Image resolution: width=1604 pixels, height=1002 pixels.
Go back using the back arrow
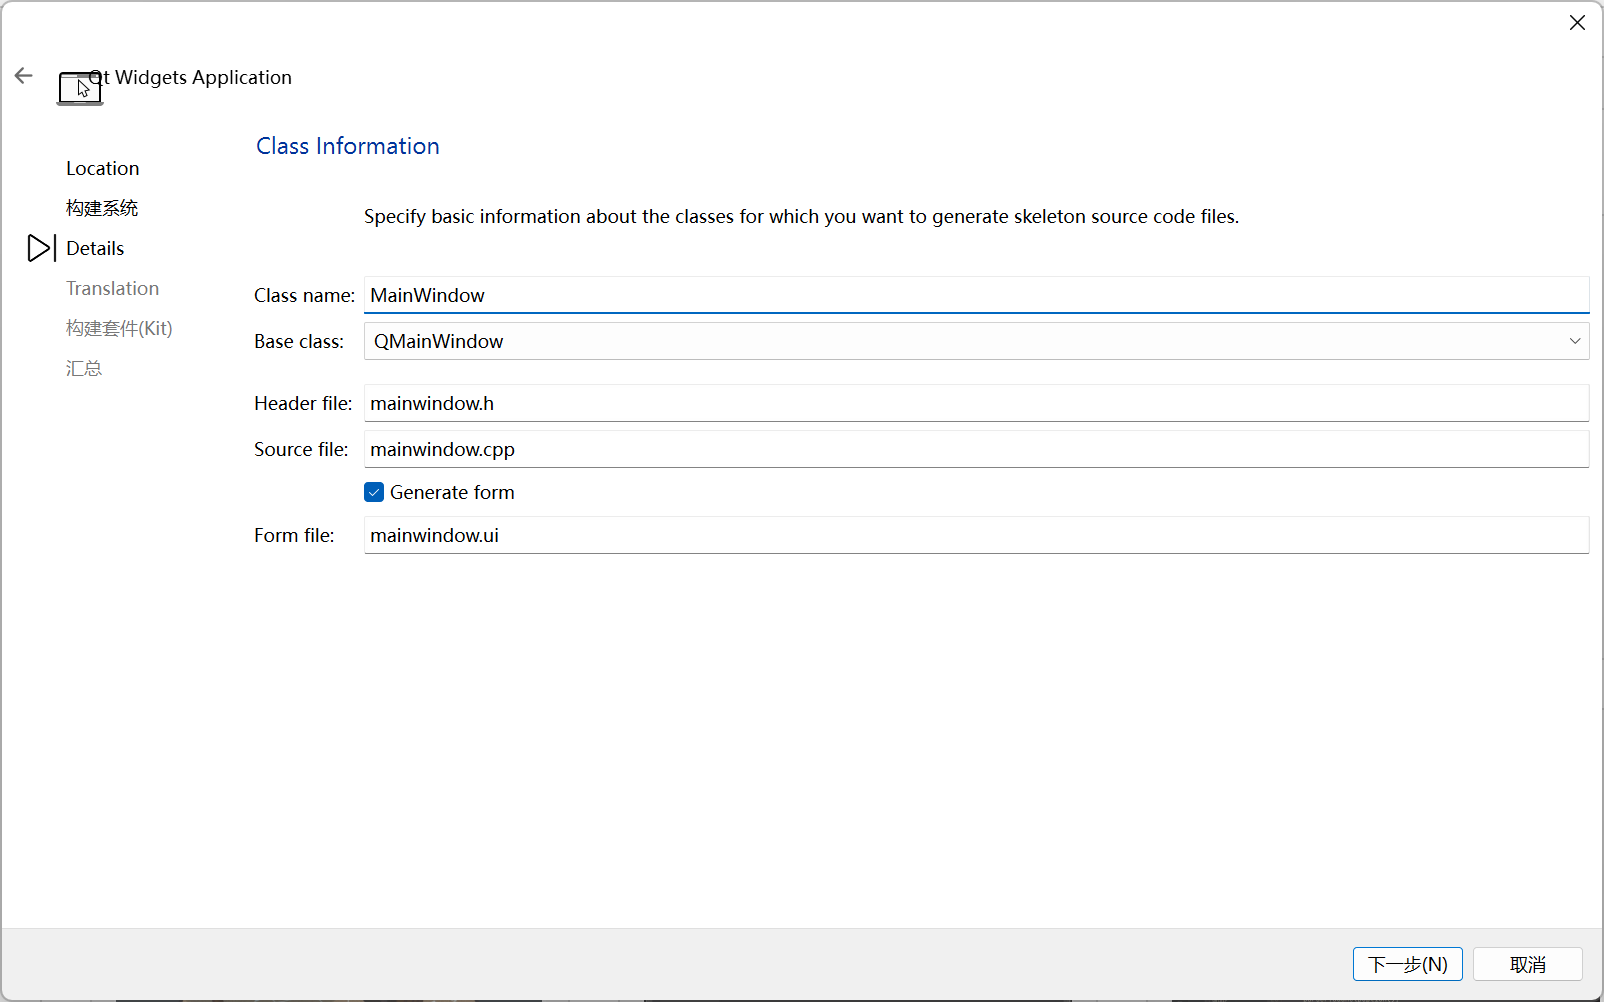(24, 76)
